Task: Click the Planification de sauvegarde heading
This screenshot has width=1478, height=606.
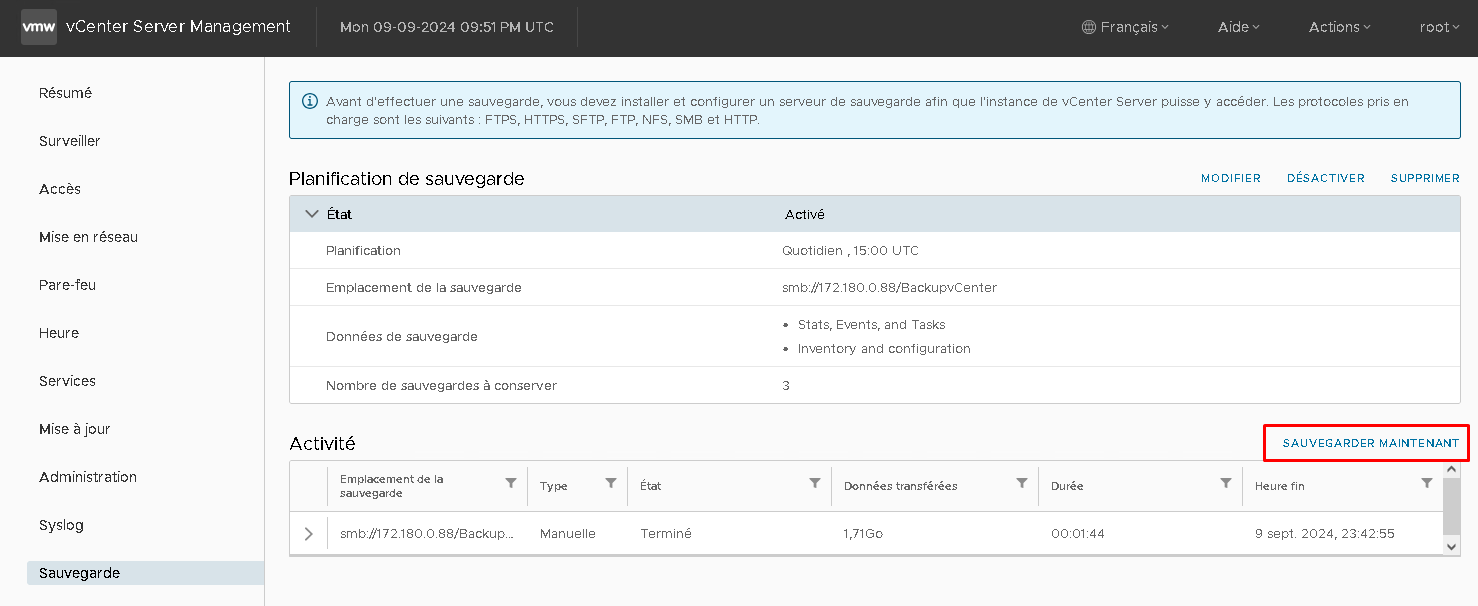Action: (x=407, y=179)
